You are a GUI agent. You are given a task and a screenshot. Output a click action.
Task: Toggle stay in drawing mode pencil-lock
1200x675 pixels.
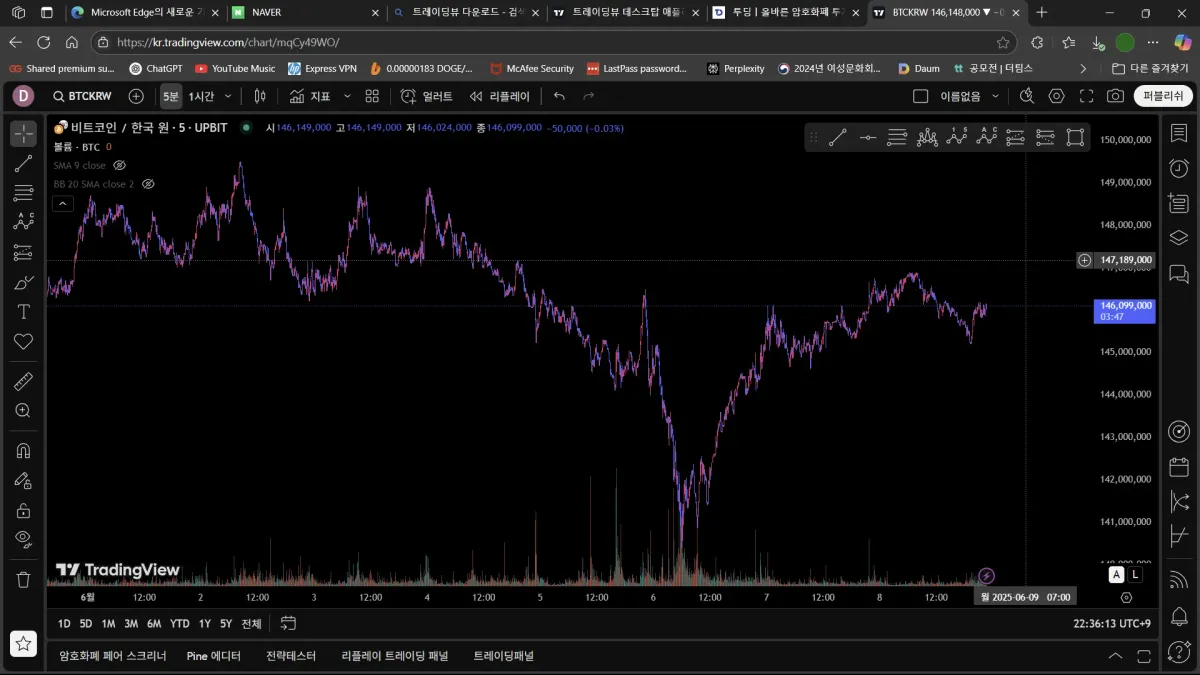coord(24,480)
